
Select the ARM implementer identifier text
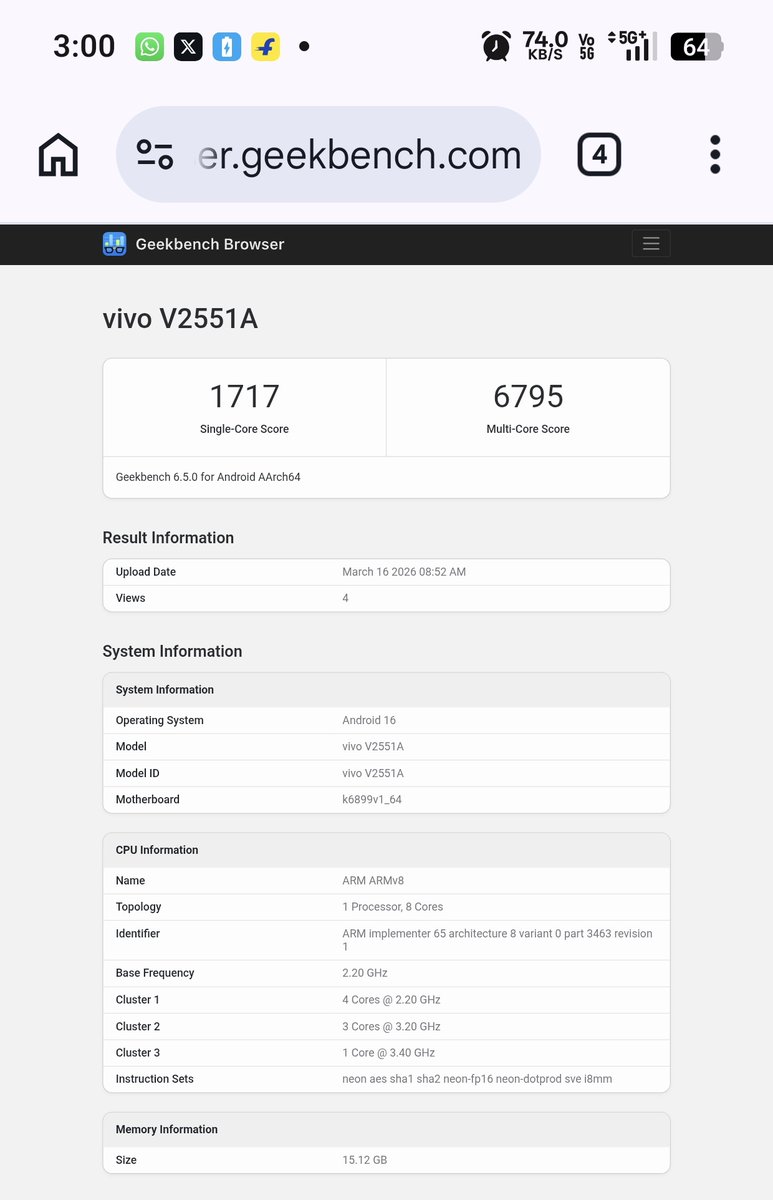(x=497, y=940)
